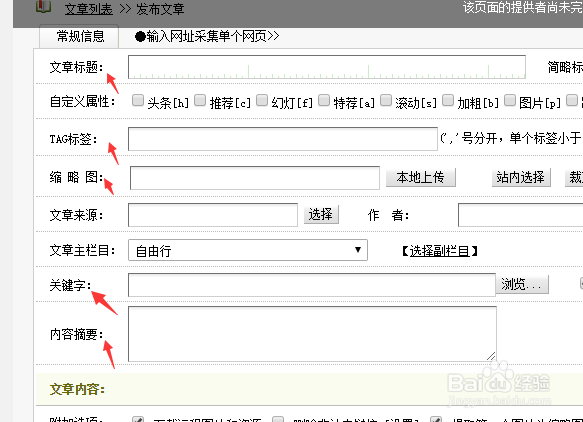Click the 本地上传 button

[421, 178]
